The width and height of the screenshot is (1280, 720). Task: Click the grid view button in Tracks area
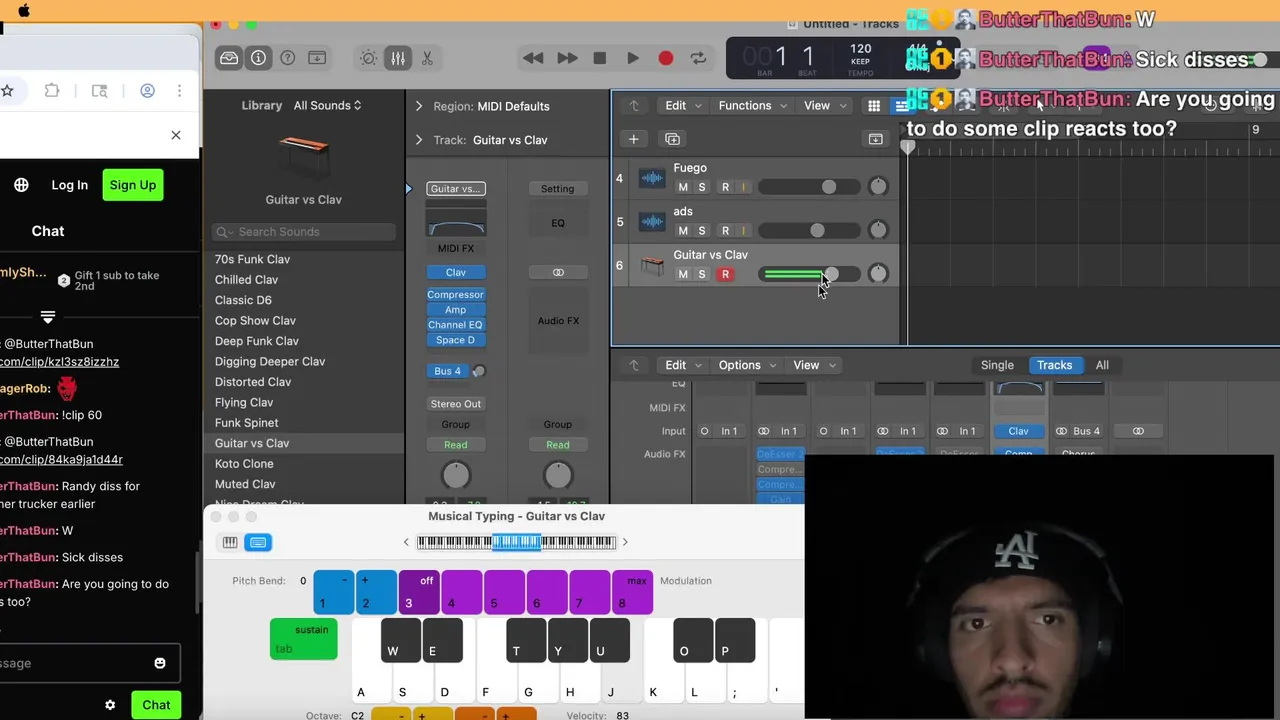click(x=874, y=106)
